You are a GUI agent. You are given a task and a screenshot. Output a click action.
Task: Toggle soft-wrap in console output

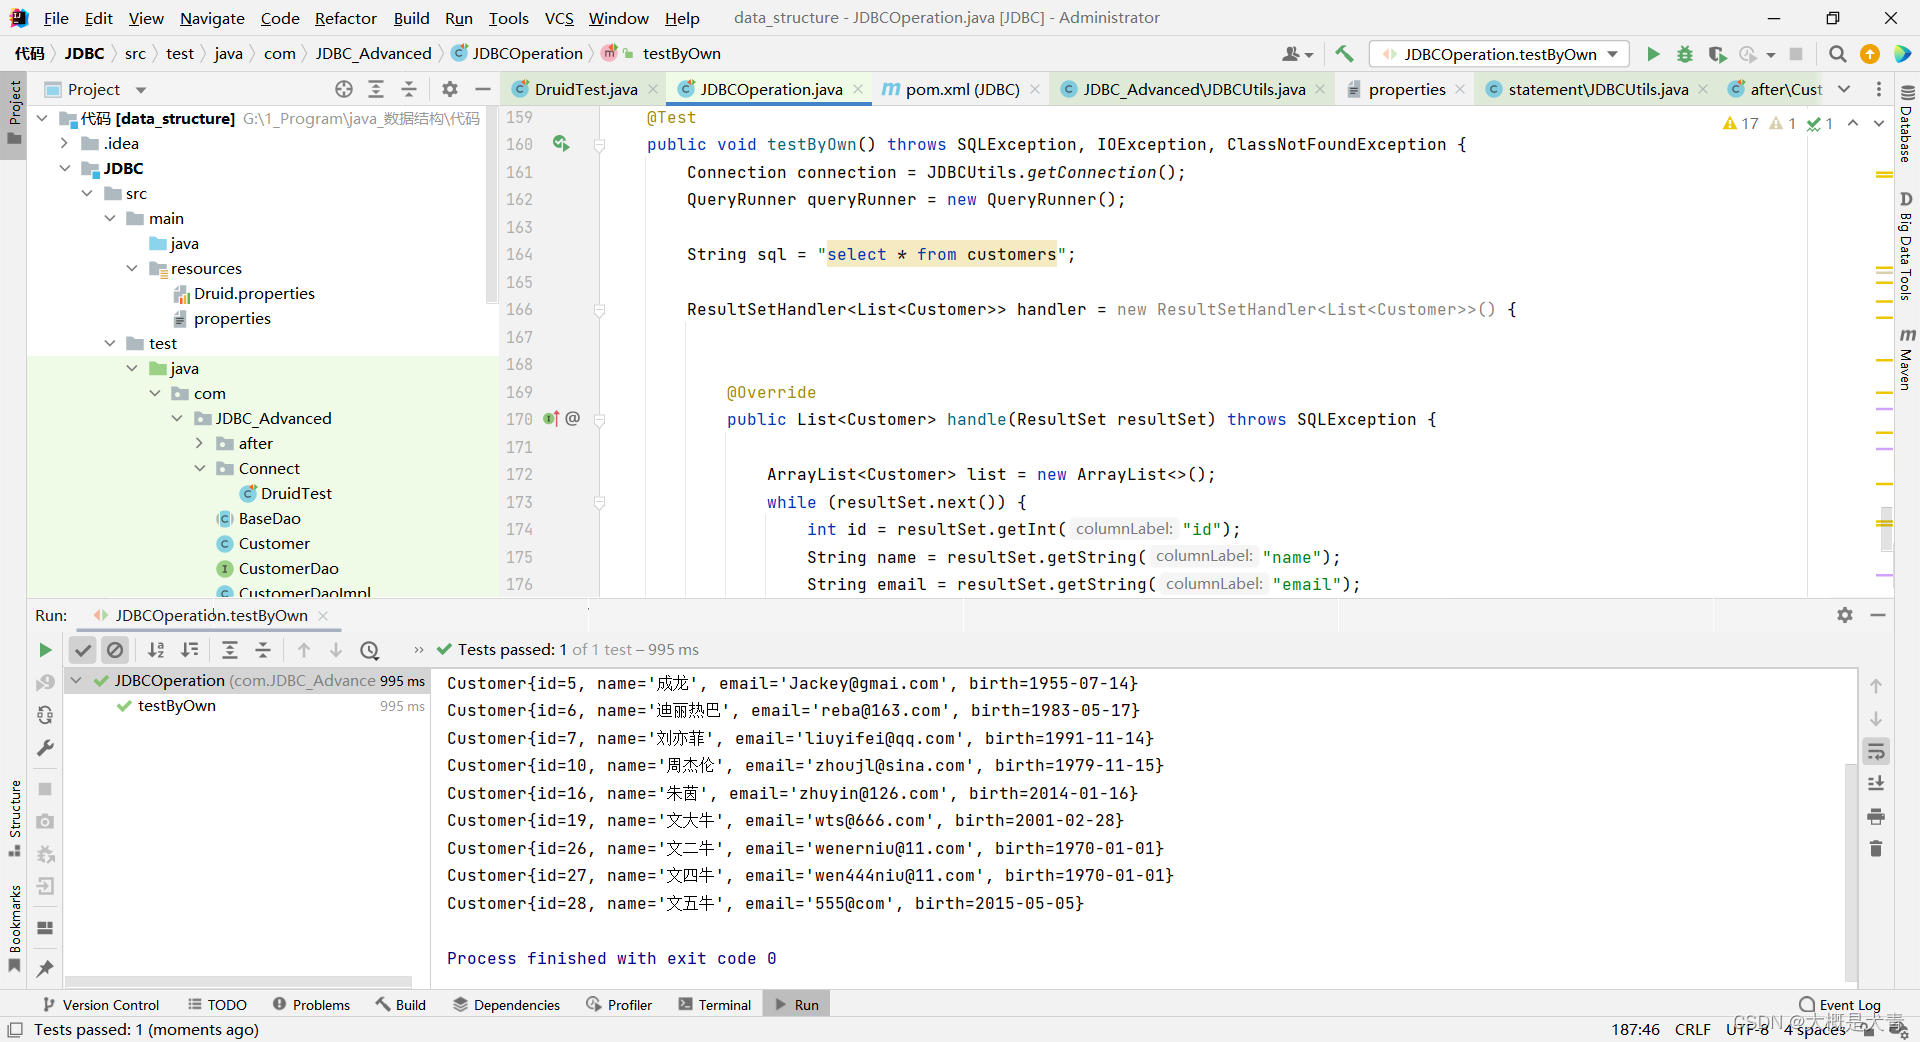coord(1876,752)
